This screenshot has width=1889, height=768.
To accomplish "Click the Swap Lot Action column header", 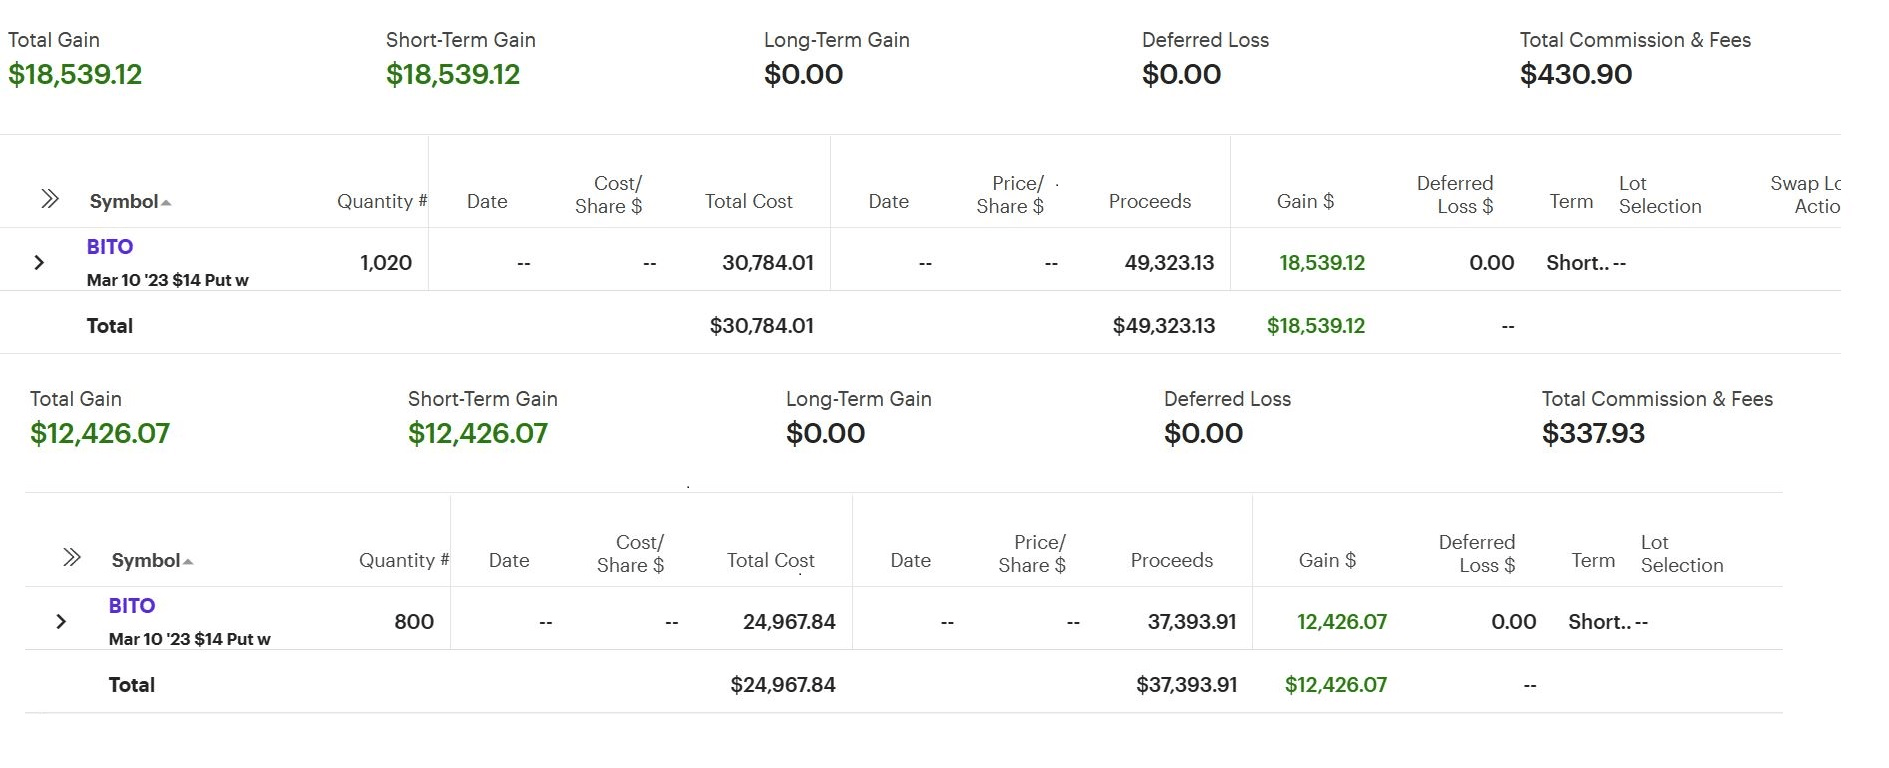I will tap(1806, 195).
